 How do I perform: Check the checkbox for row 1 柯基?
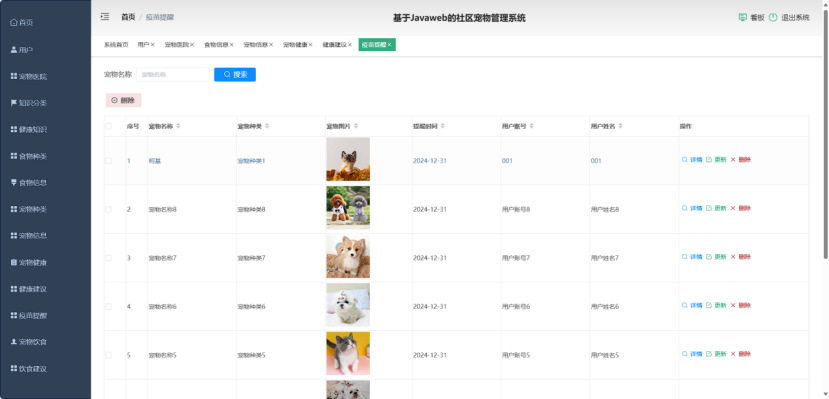click(x=108, y=161)
